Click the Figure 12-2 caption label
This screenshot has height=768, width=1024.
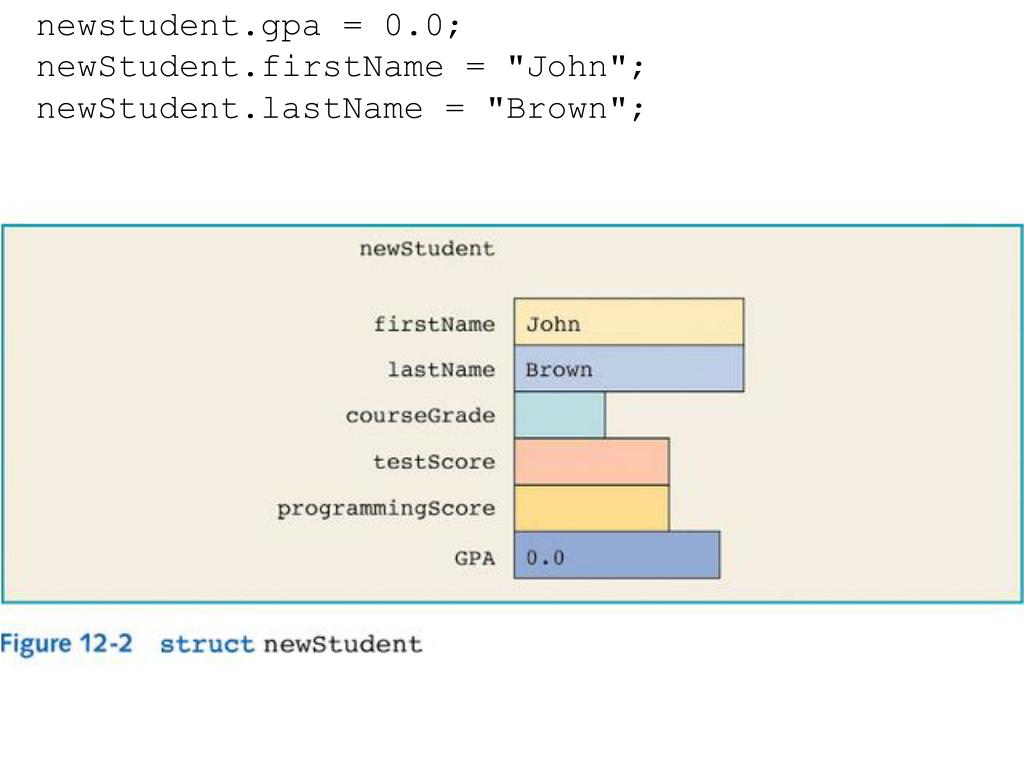66,644
